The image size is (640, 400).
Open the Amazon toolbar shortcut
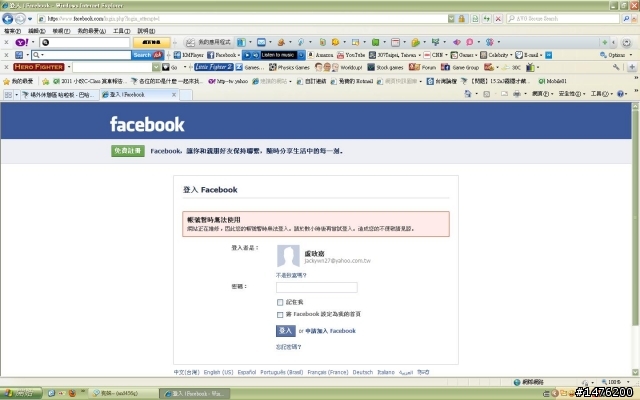(321, 55)
